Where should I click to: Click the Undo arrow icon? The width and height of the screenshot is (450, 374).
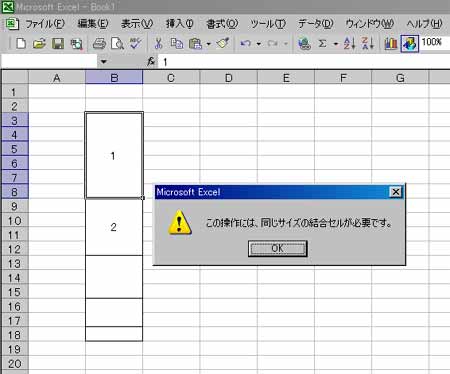pos(246,43)
